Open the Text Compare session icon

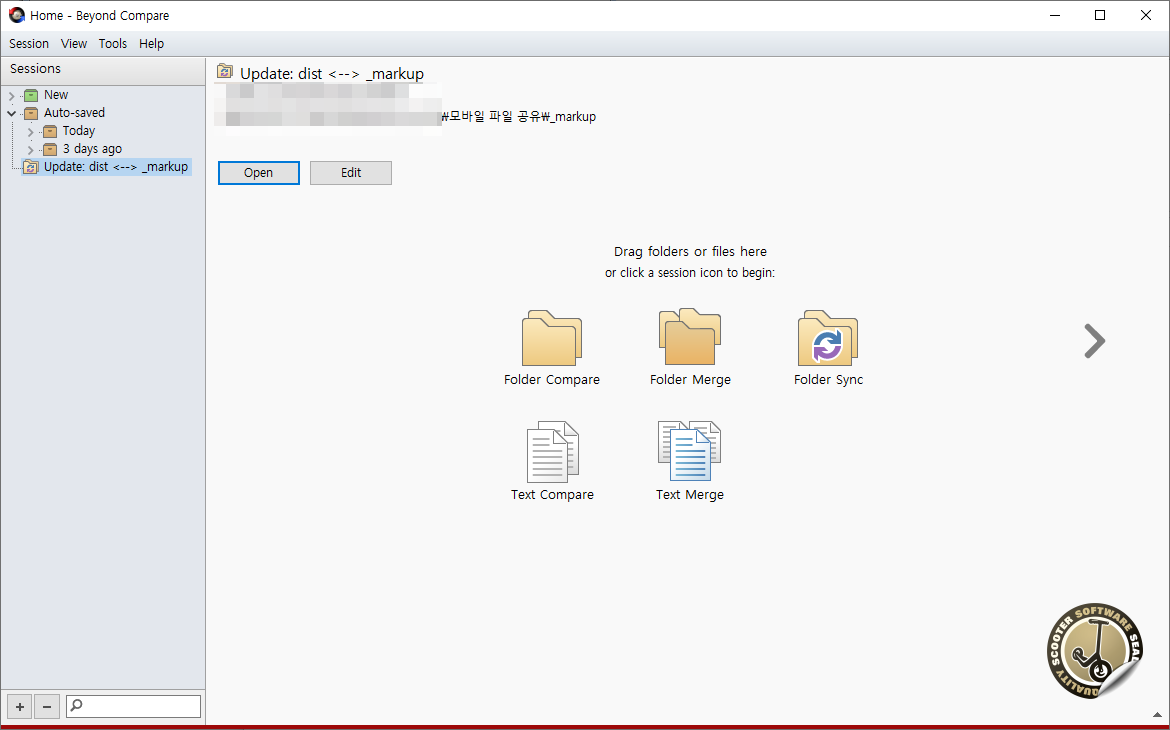[552, 452]
